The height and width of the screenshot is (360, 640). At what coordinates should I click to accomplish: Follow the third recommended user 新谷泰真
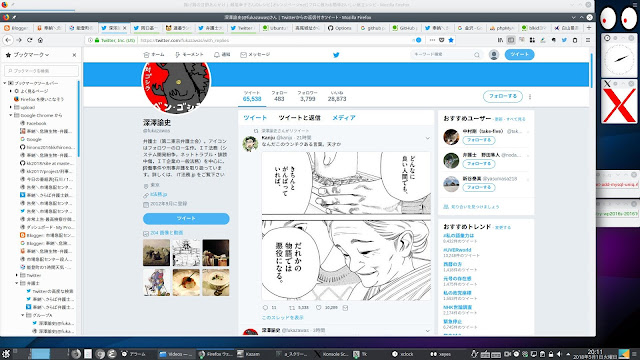coord(479,187)
